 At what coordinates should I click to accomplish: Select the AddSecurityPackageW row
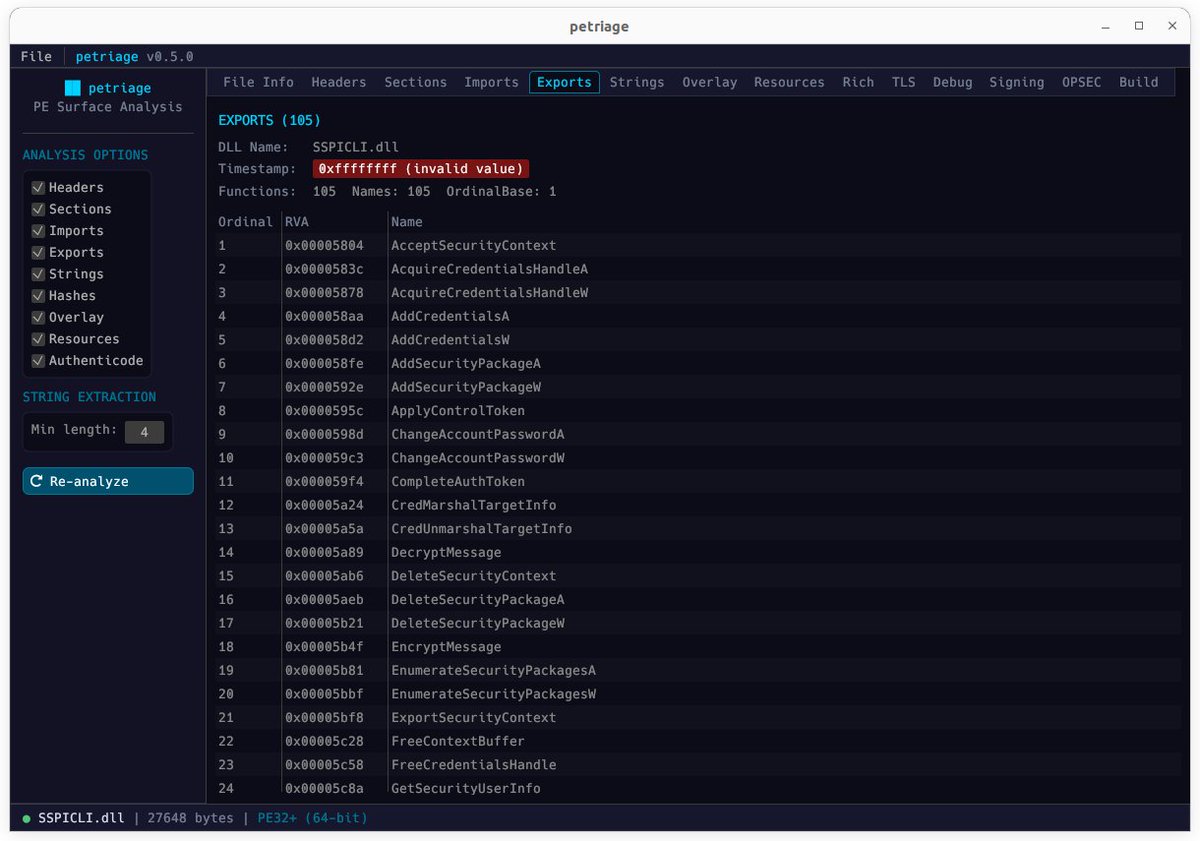coord(697,387)
